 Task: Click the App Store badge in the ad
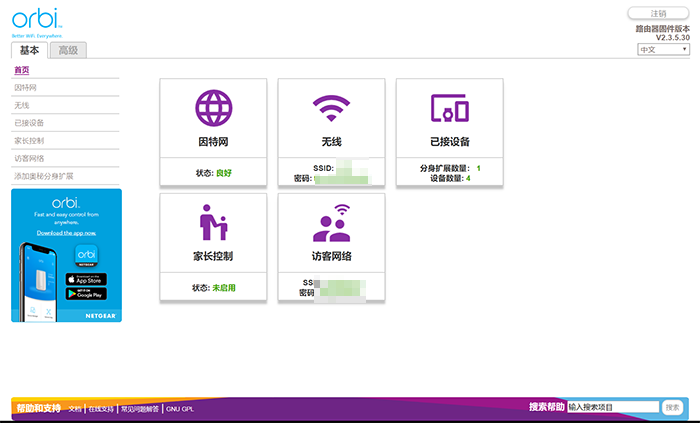point(85,279)
